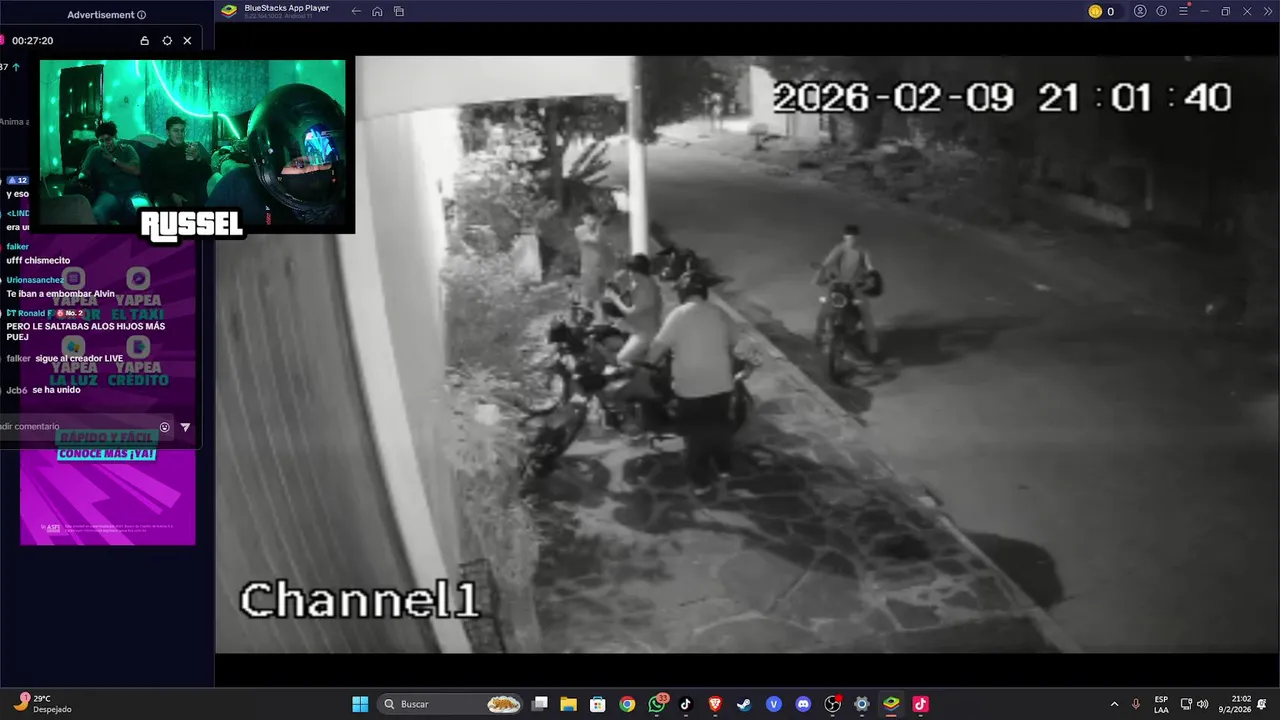Image resolution: width=1280 pixels, height=720 pixels.
Task: Open the volume control tray icon
Action: pos(1202,704)
